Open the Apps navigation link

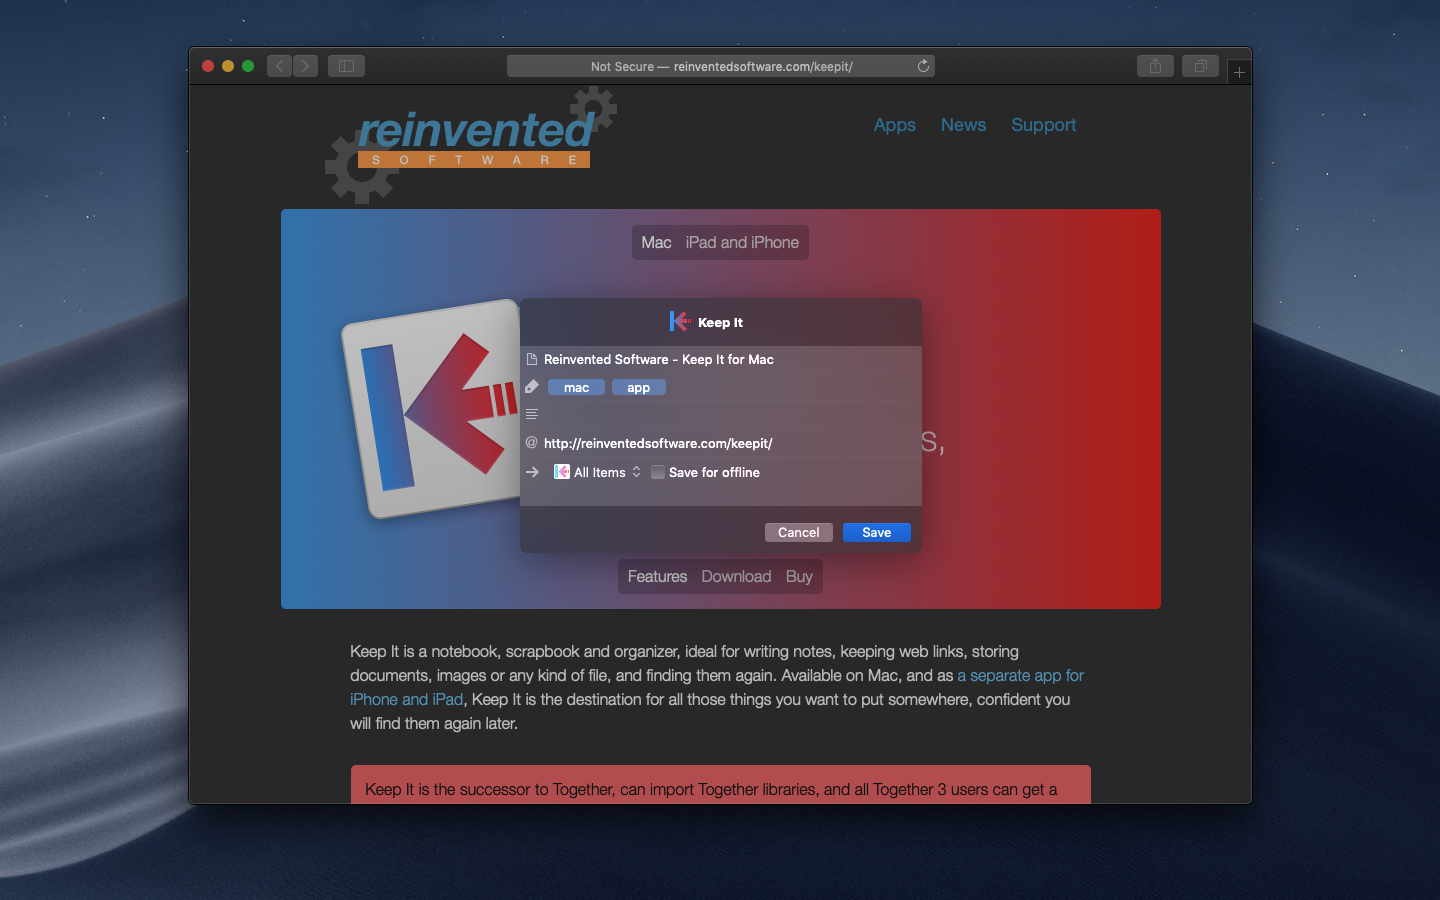[x=895, y=125]
